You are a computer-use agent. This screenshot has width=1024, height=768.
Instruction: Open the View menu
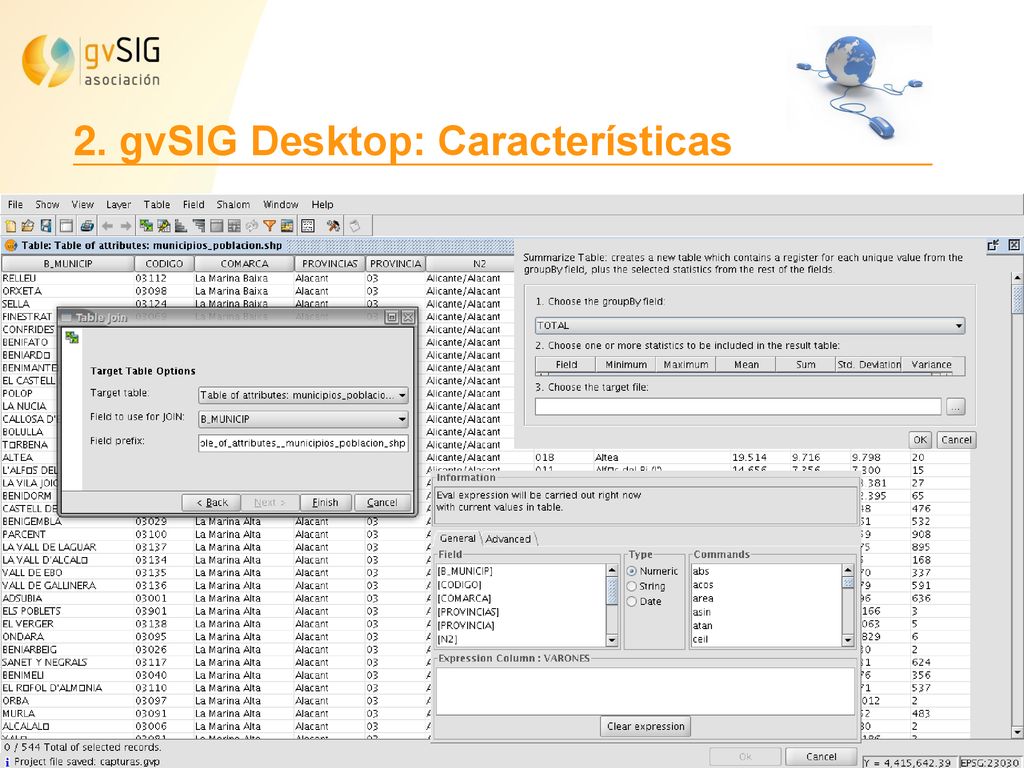[82, 204]
